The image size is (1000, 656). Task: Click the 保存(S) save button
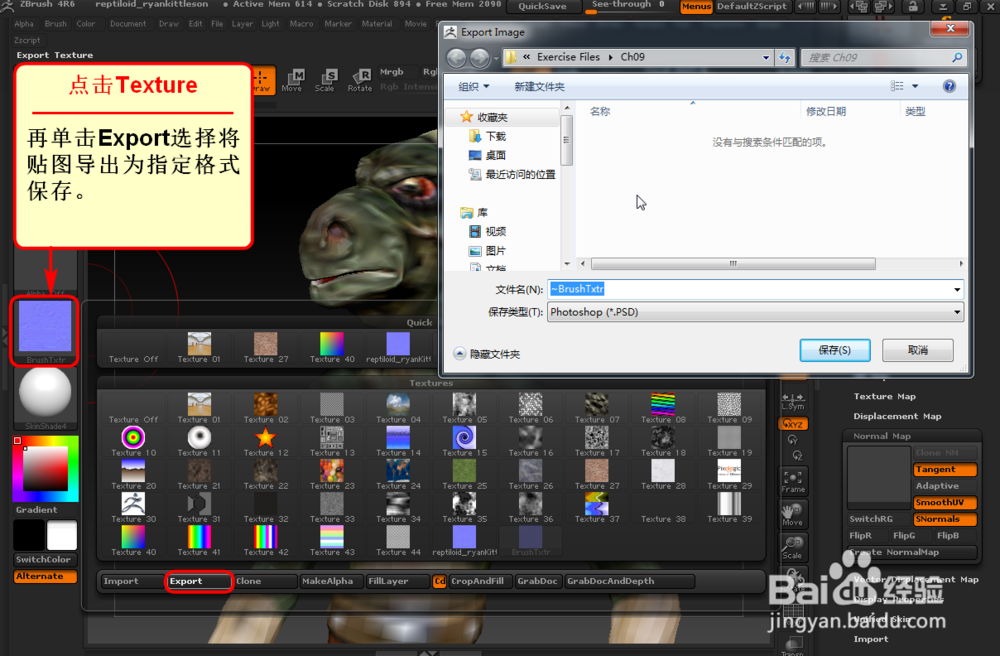click(835, 350)
